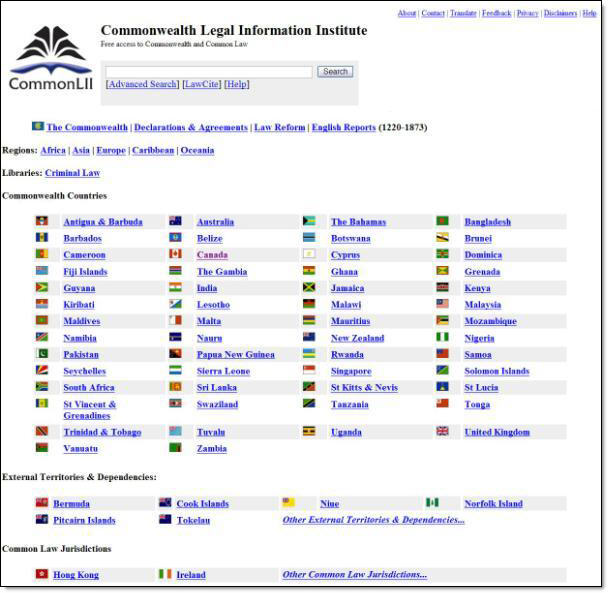Click the Ireland flag icon
608x593 pixels.
coord(165,574)
